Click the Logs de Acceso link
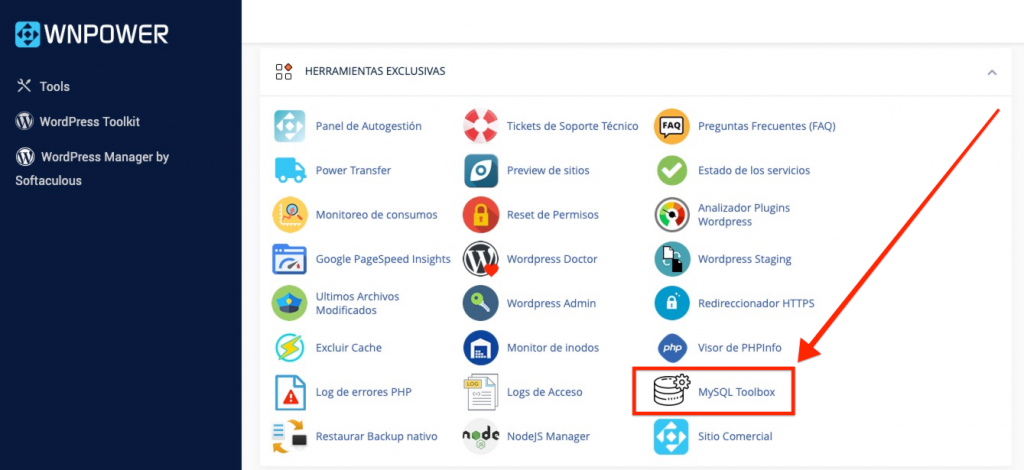 coord(545,392)
